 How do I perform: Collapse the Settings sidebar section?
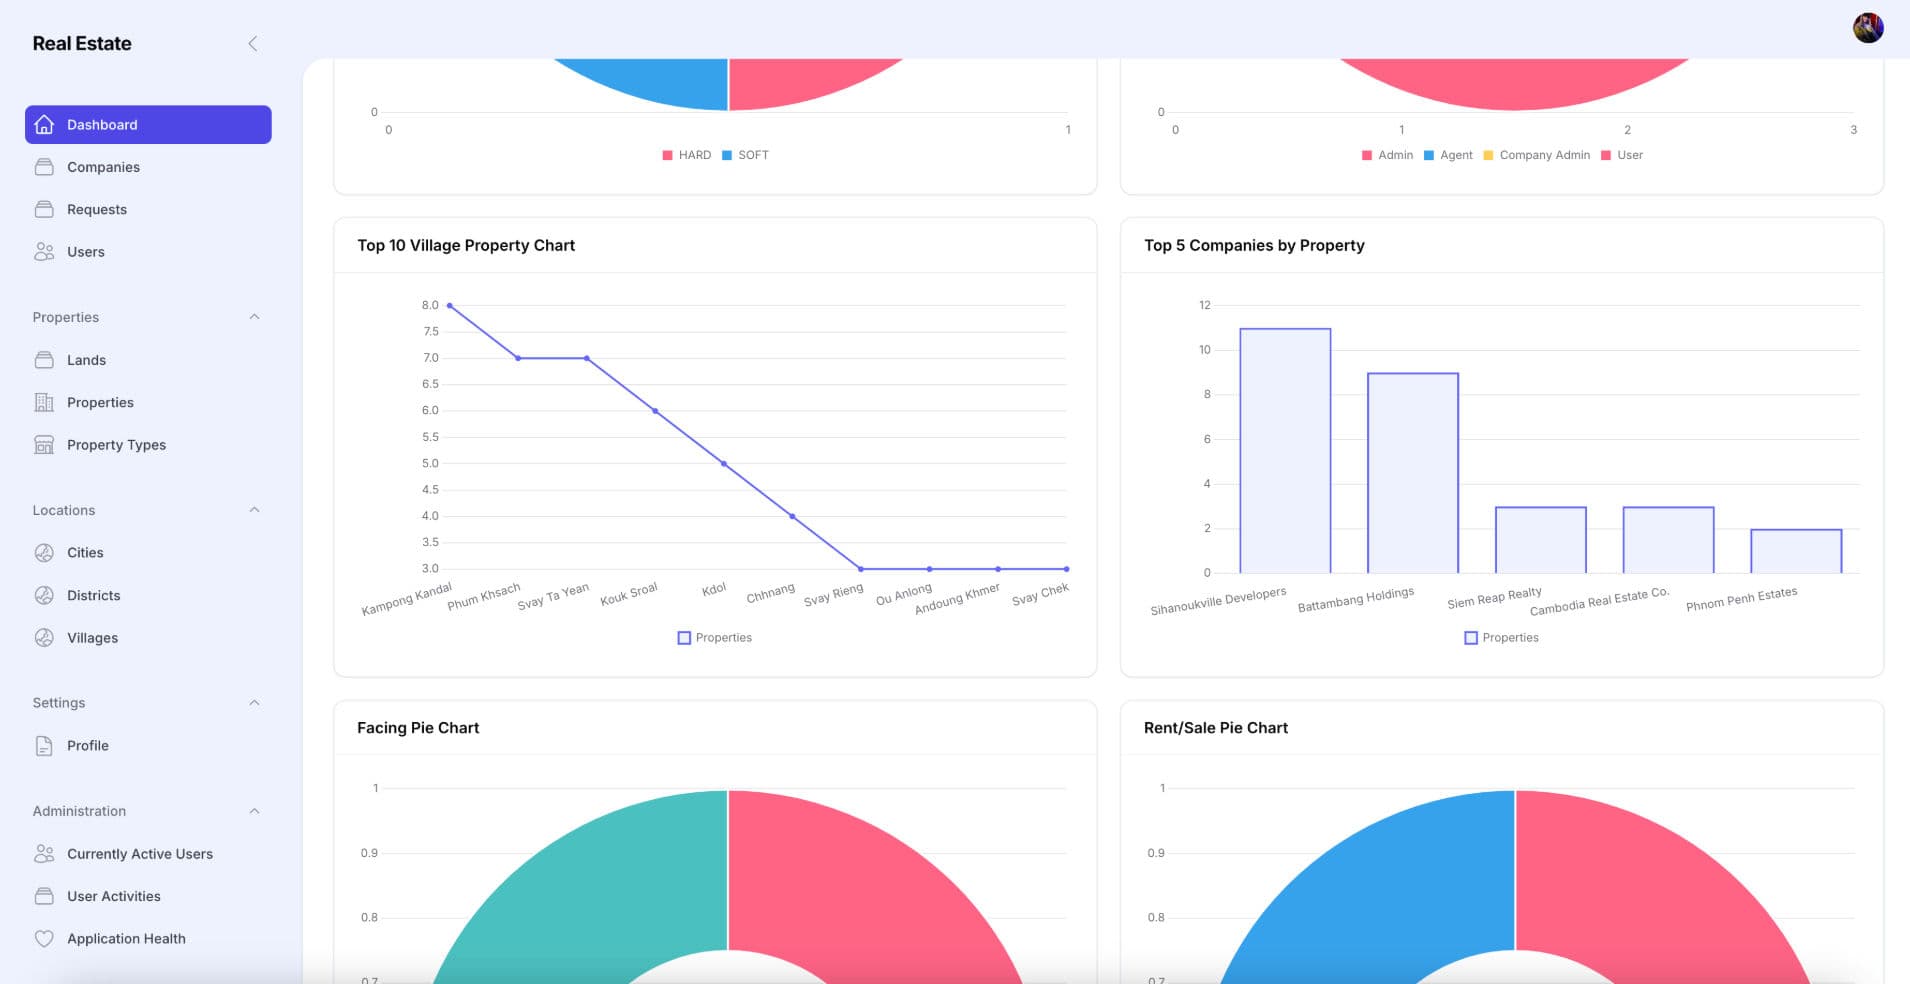[x=254, y=703]
